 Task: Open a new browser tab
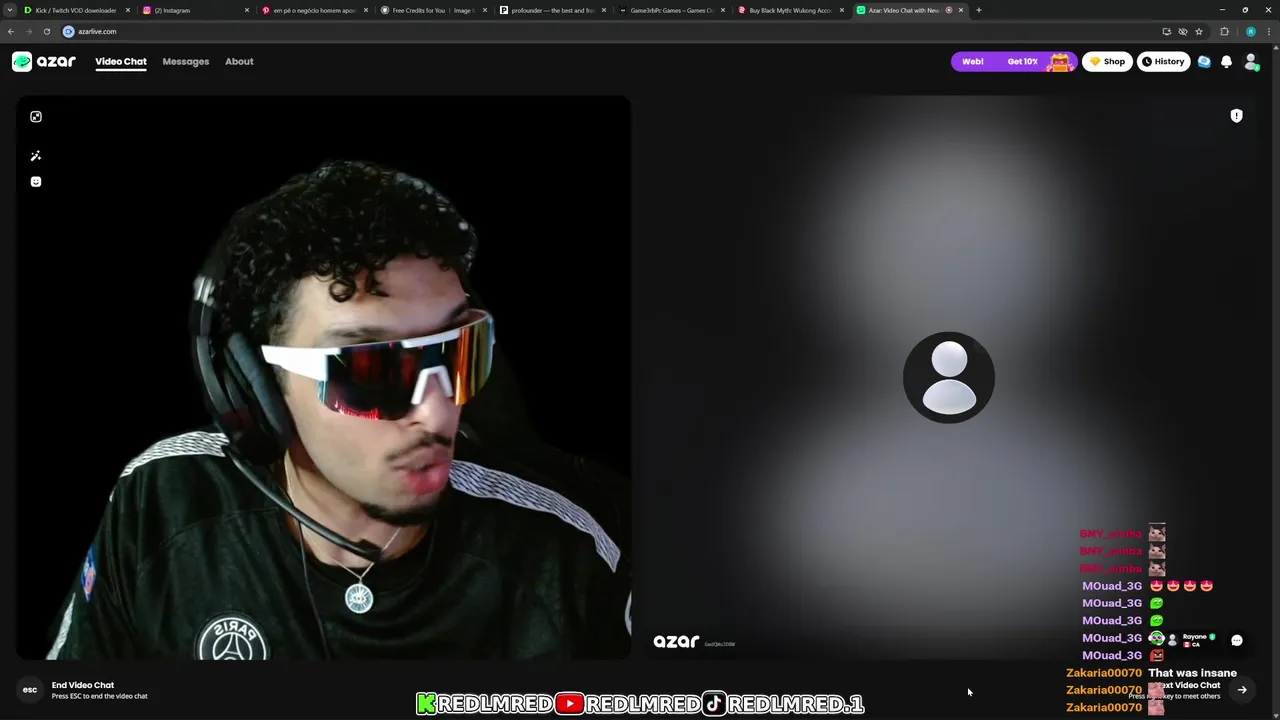coord(979,10)
